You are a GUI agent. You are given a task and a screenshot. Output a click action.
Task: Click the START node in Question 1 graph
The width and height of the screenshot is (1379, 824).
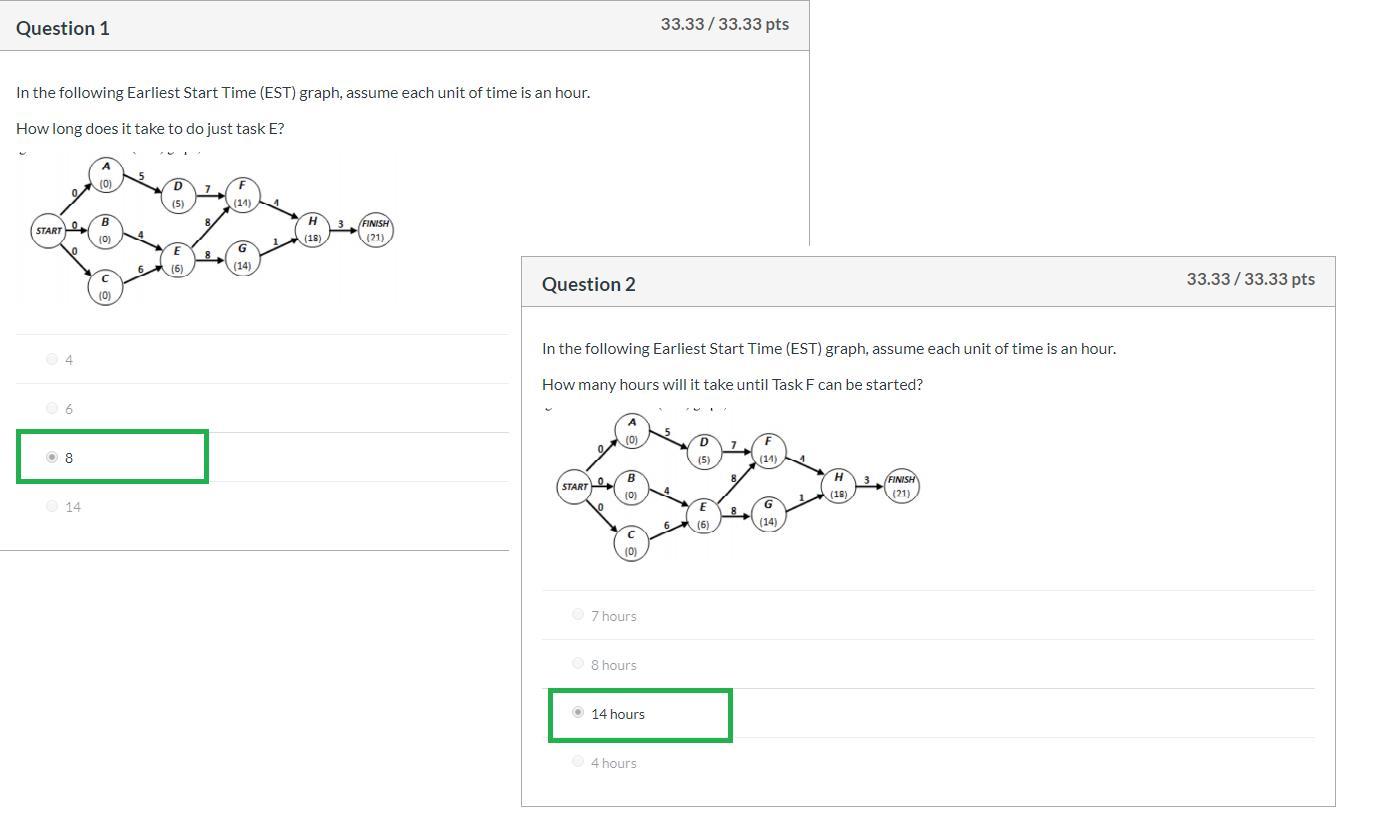(49, 231)
